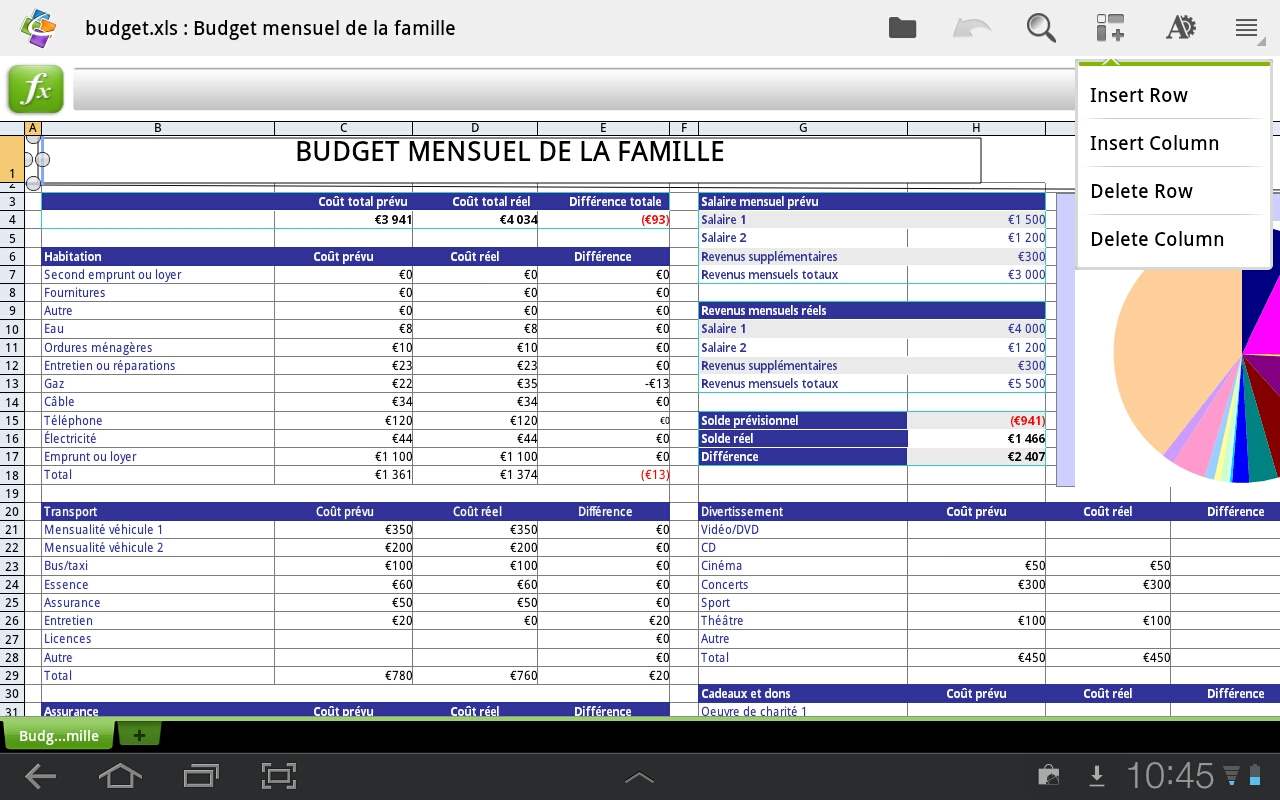This screenshot has width=1280, height=800.
Task: Select row header 18
Action: coord(12,475)
